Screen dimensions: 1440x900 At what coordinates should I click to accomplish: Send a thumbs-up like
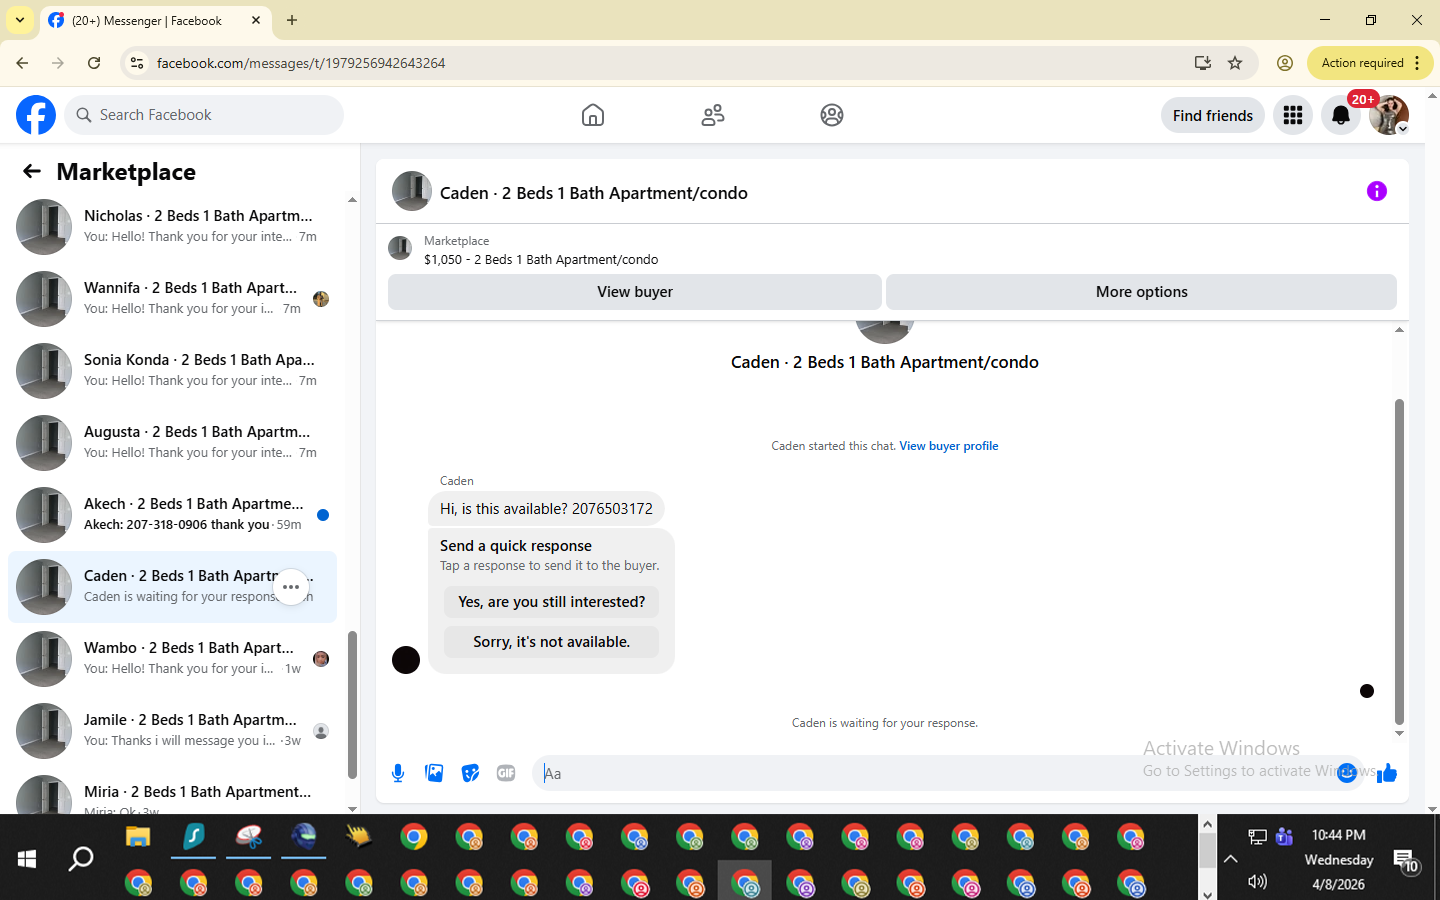point(1387,773)
